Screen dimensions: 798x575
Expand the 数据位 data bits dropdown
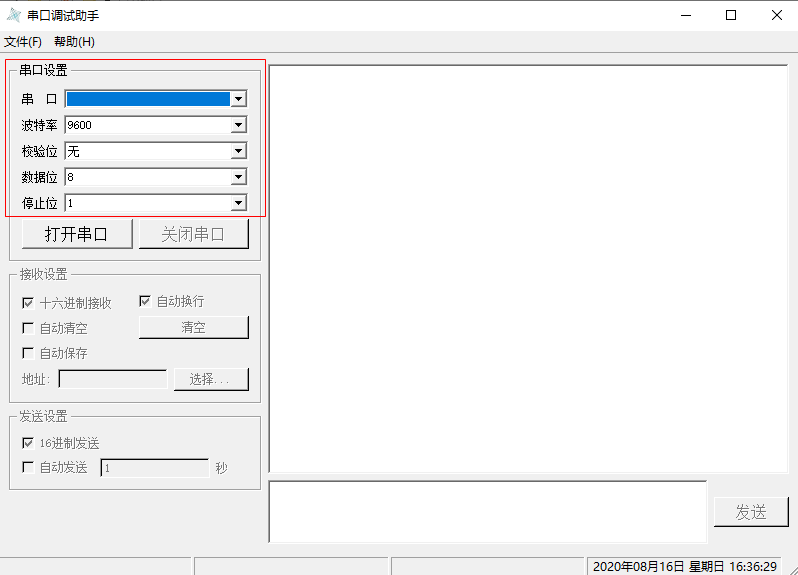click(x=238, y=177)
